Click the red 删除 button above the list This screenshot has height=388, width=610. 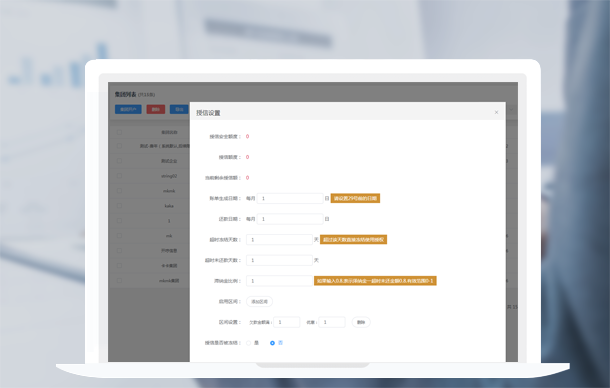(156, 109)
